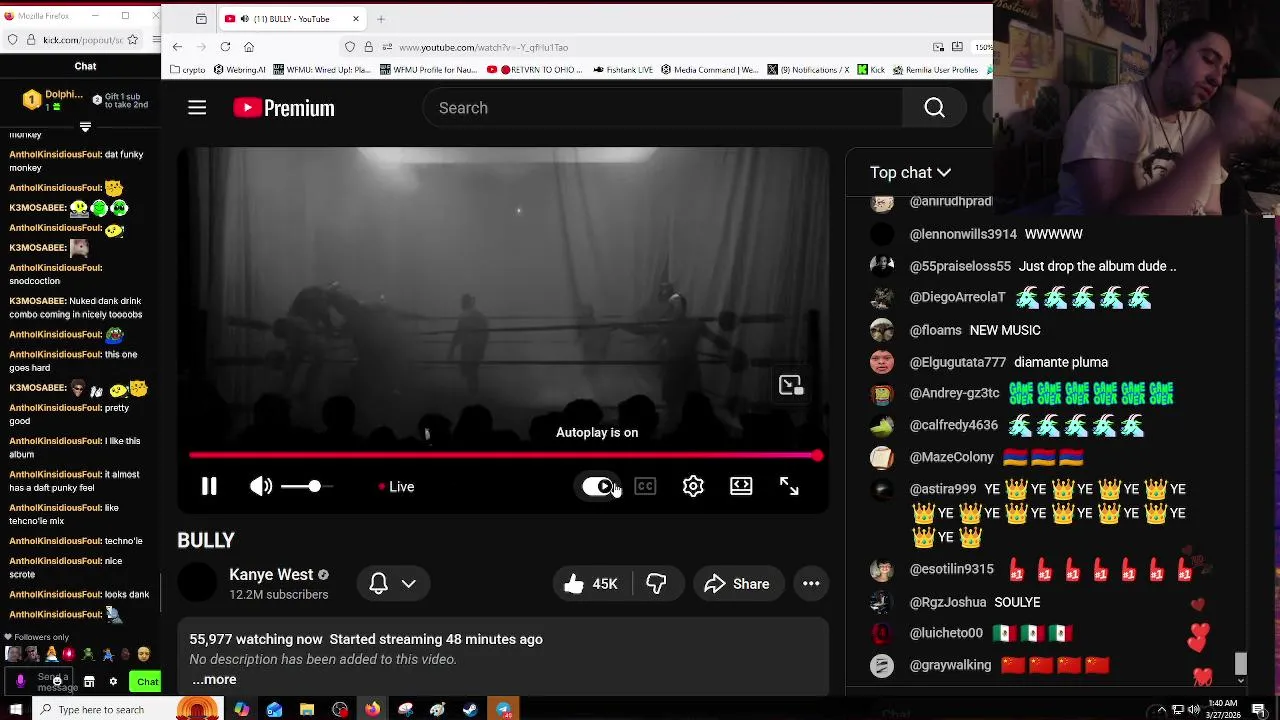The image size is (1280, 720).
Task: Toggle the Autoplay switch
Action: 599,487
